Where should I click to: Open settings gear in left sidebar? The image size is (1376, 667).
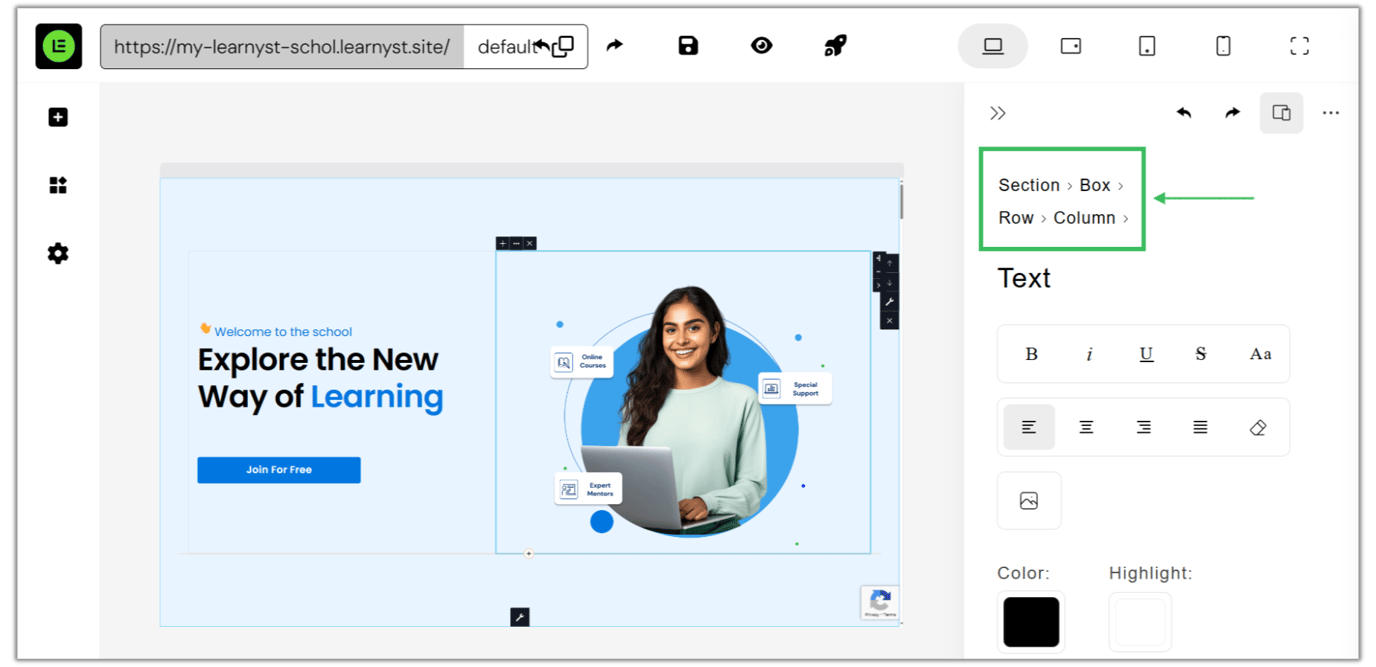(x=58, y=254)
